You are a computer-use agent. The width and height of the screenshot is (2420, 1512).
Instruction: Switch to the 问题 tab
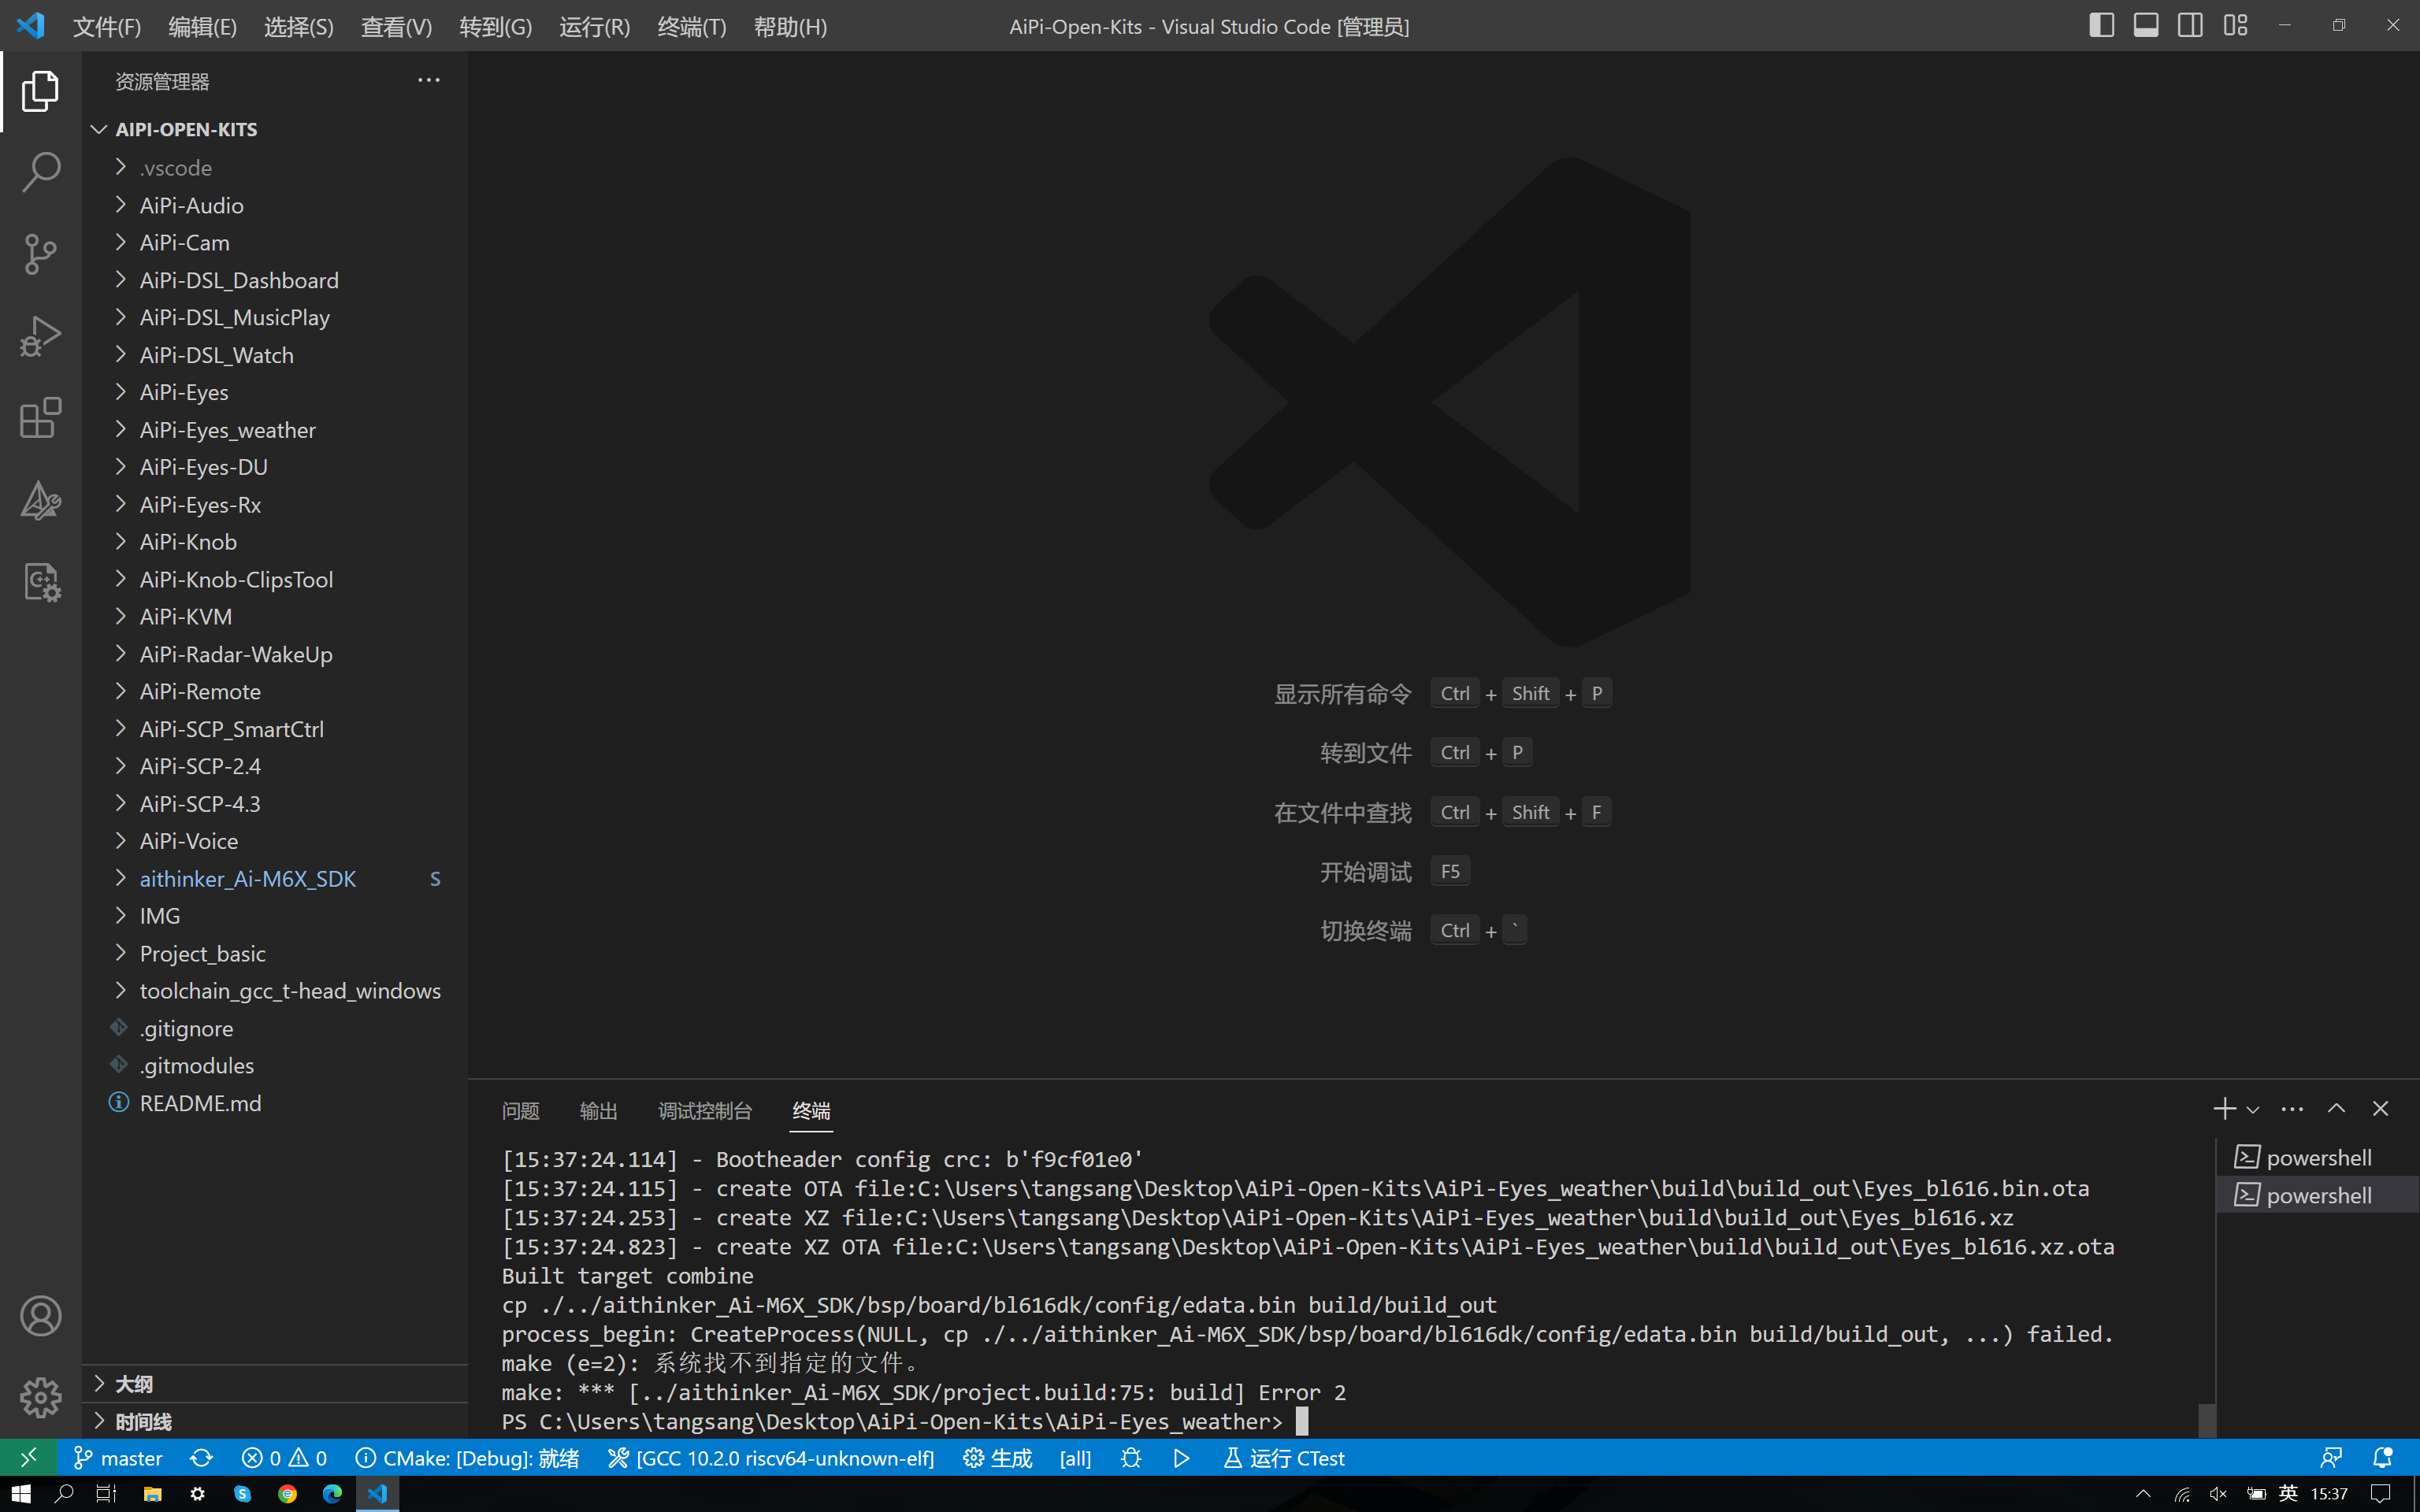pyautogui.click(x=520, y=1111)
